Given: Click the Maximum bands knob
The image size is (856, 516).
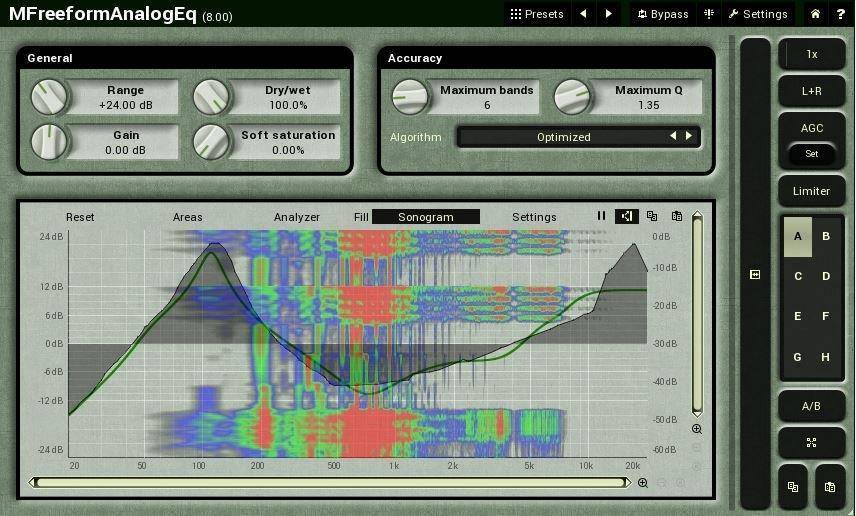Looking at the screenshot, I should tap(410, 97).
